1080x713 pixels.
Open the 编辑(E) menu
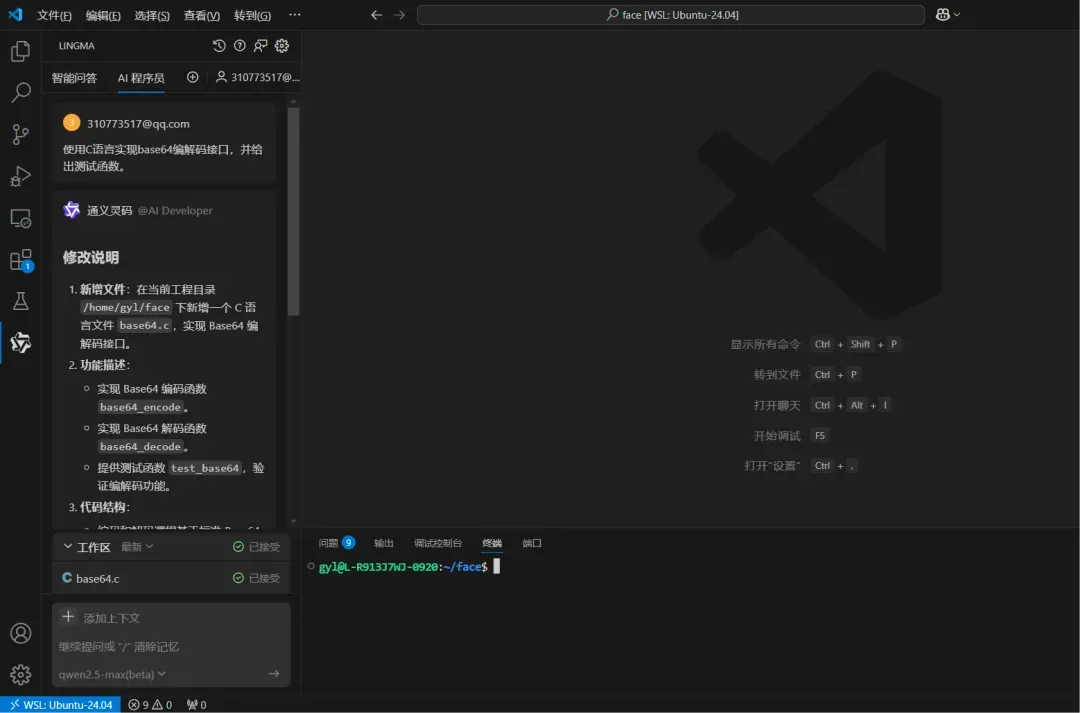[x=103, y=15]
